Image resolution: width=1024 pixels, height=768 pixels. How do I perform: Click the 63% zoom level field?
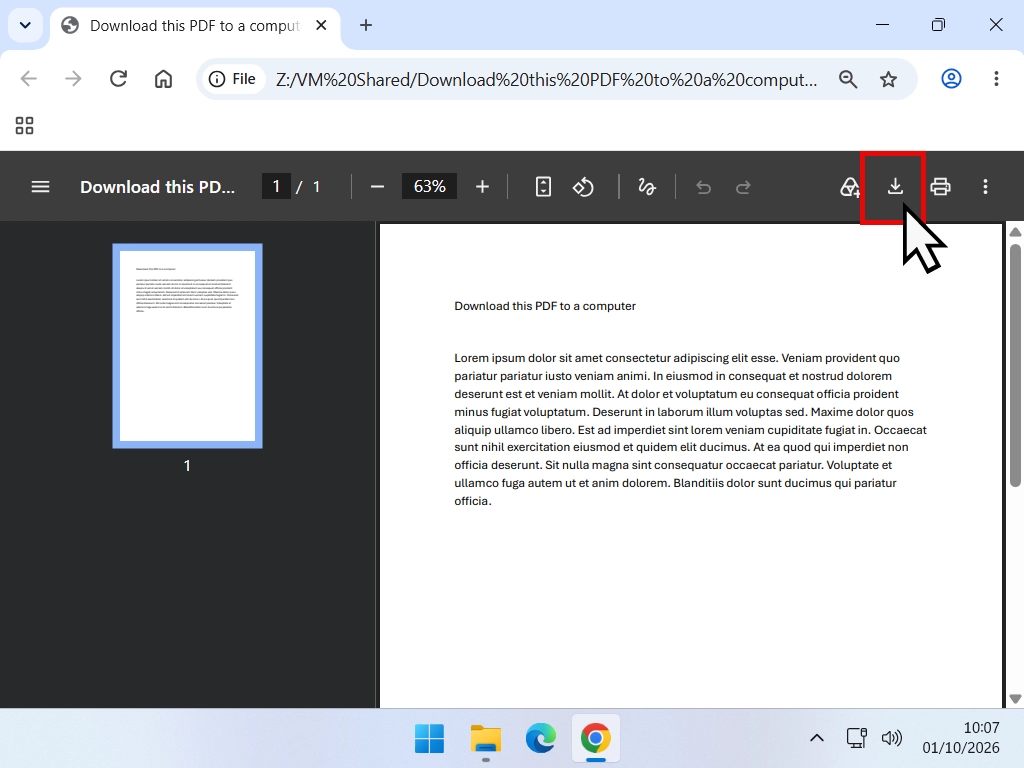429,187
